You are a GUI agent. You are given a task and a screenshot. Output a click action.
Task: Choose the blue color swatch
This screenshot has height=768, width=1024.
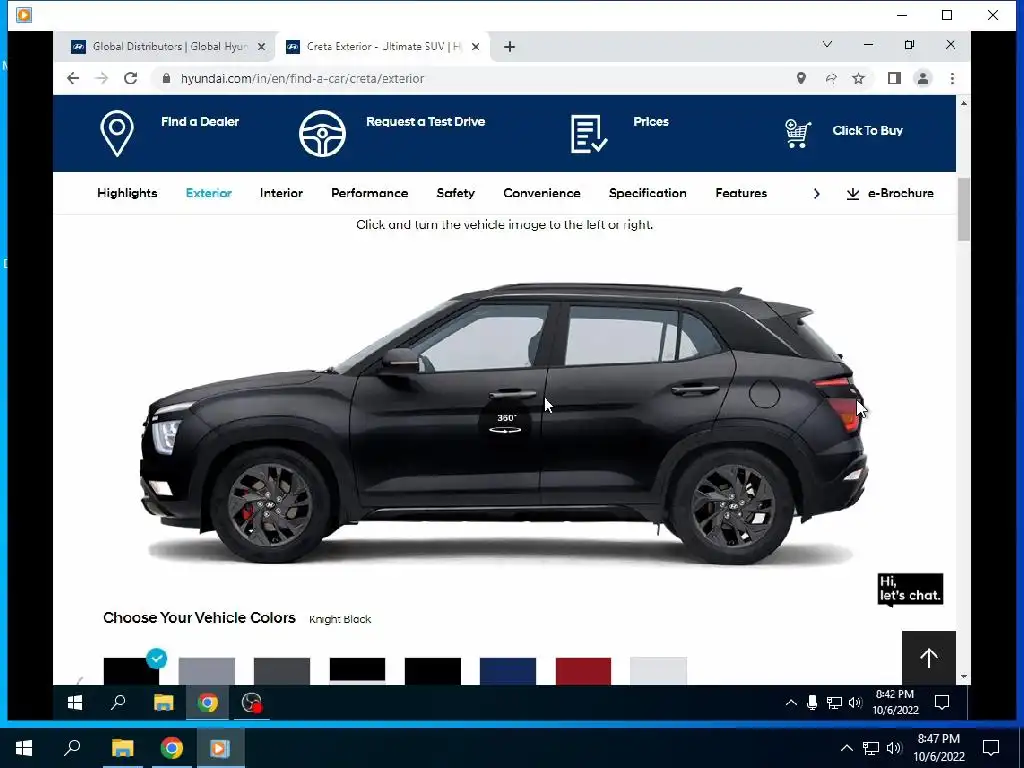[x=507, y=671]
